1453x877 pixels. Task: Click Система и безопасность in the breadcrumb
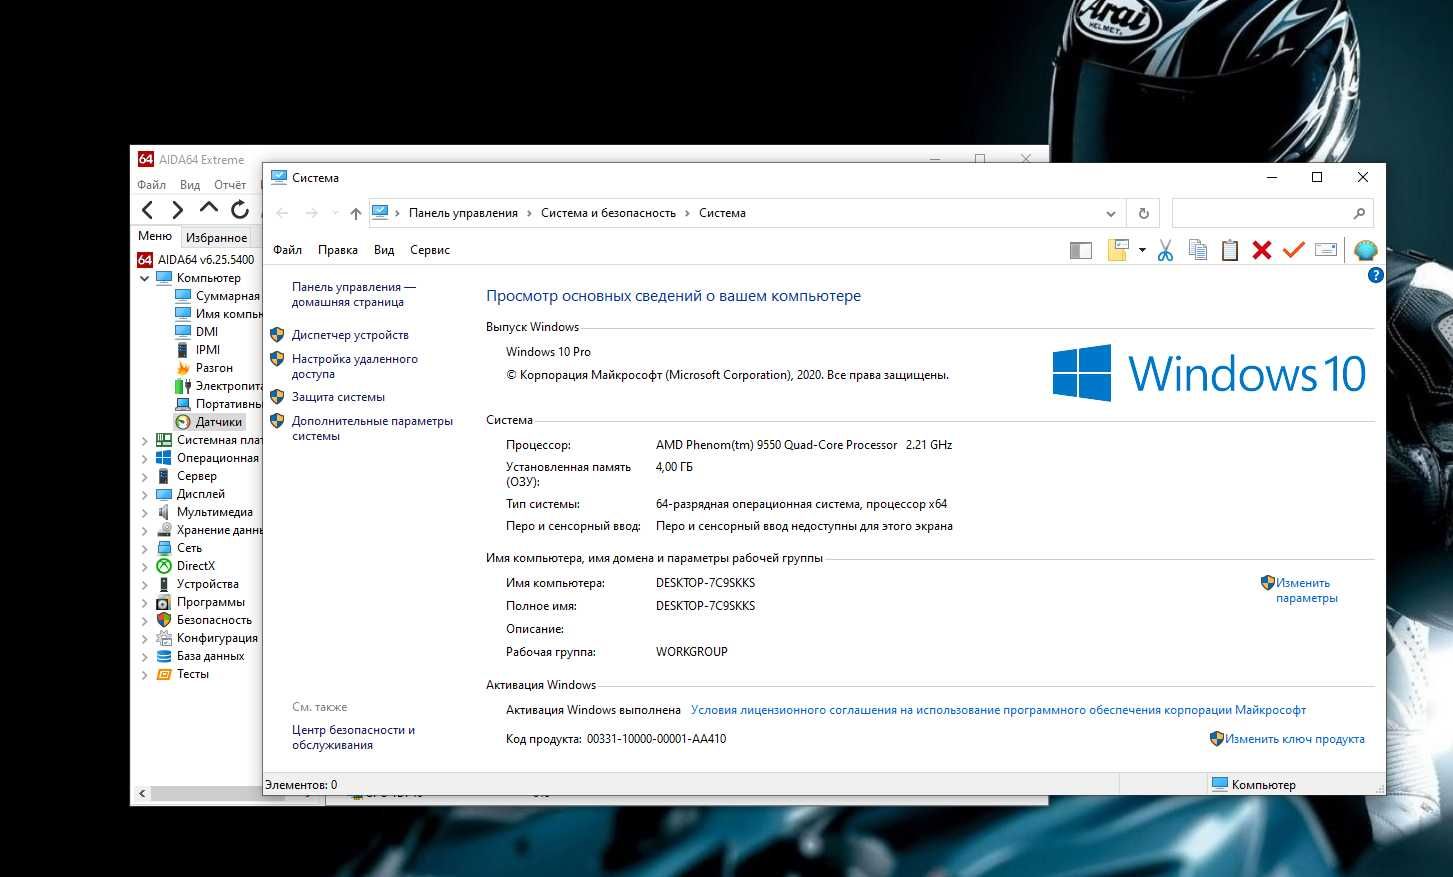coord(608,213)
